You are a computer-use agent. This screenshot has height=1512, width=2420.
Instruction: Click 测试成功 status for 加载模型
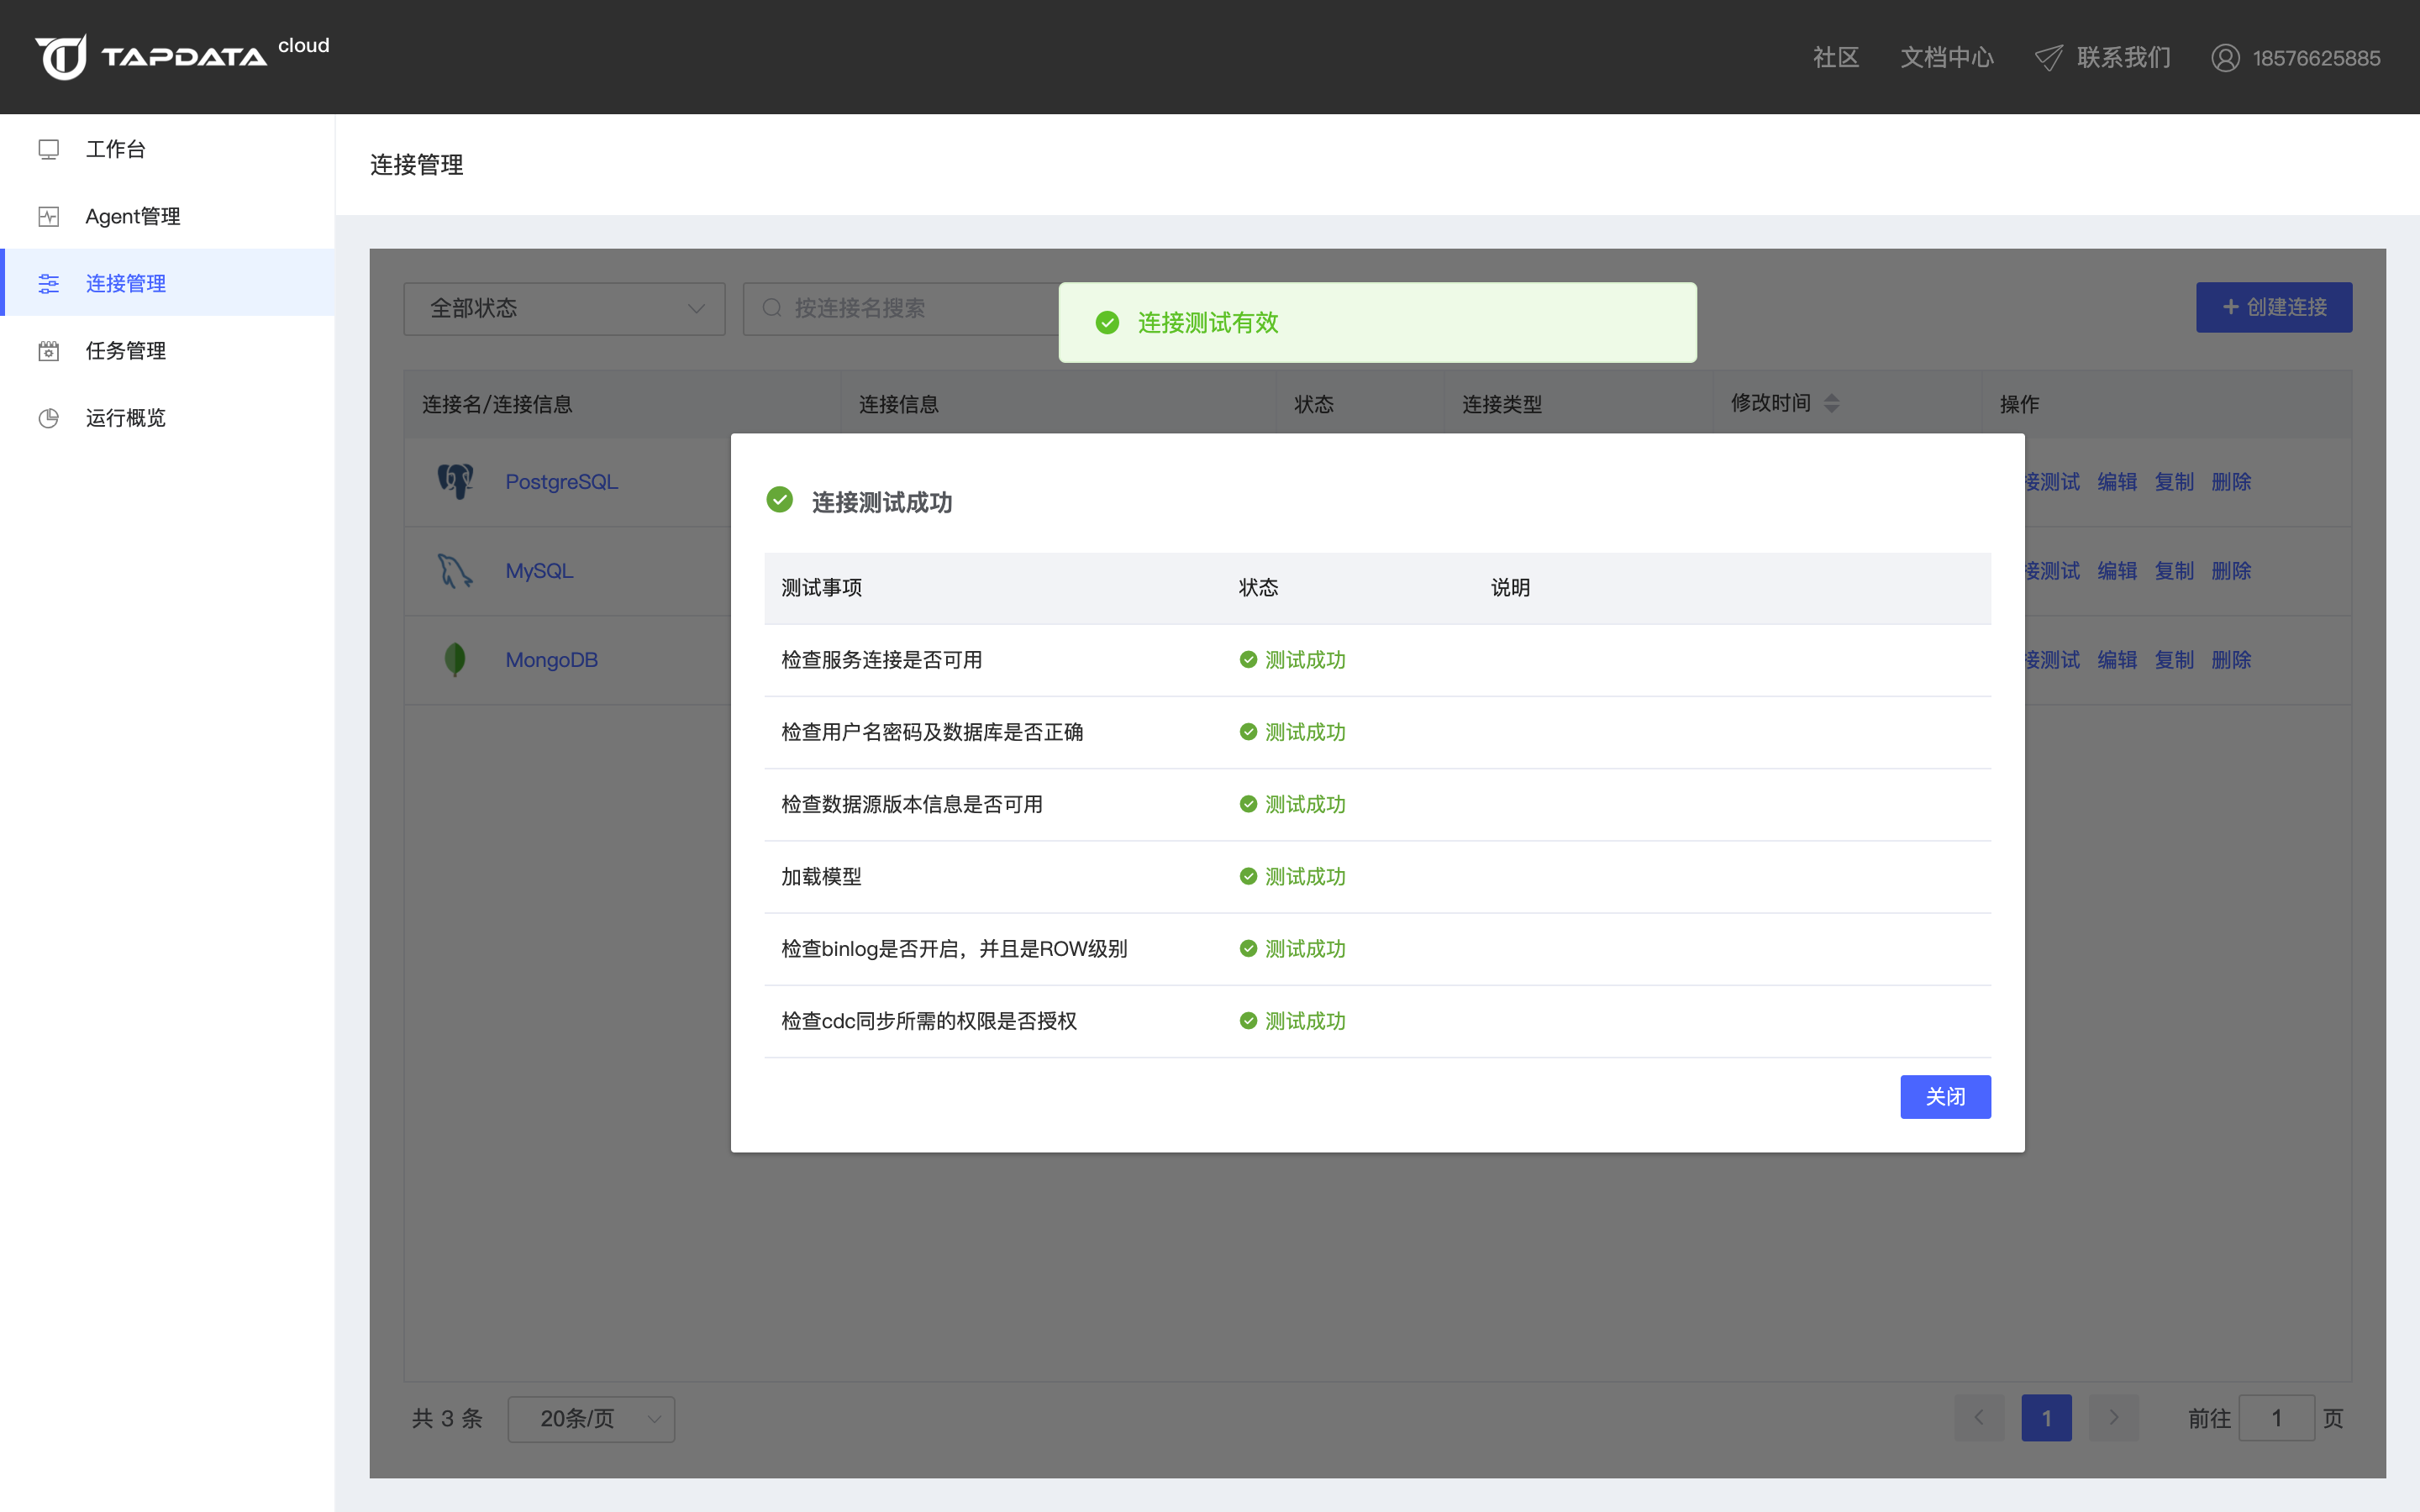1292,875
